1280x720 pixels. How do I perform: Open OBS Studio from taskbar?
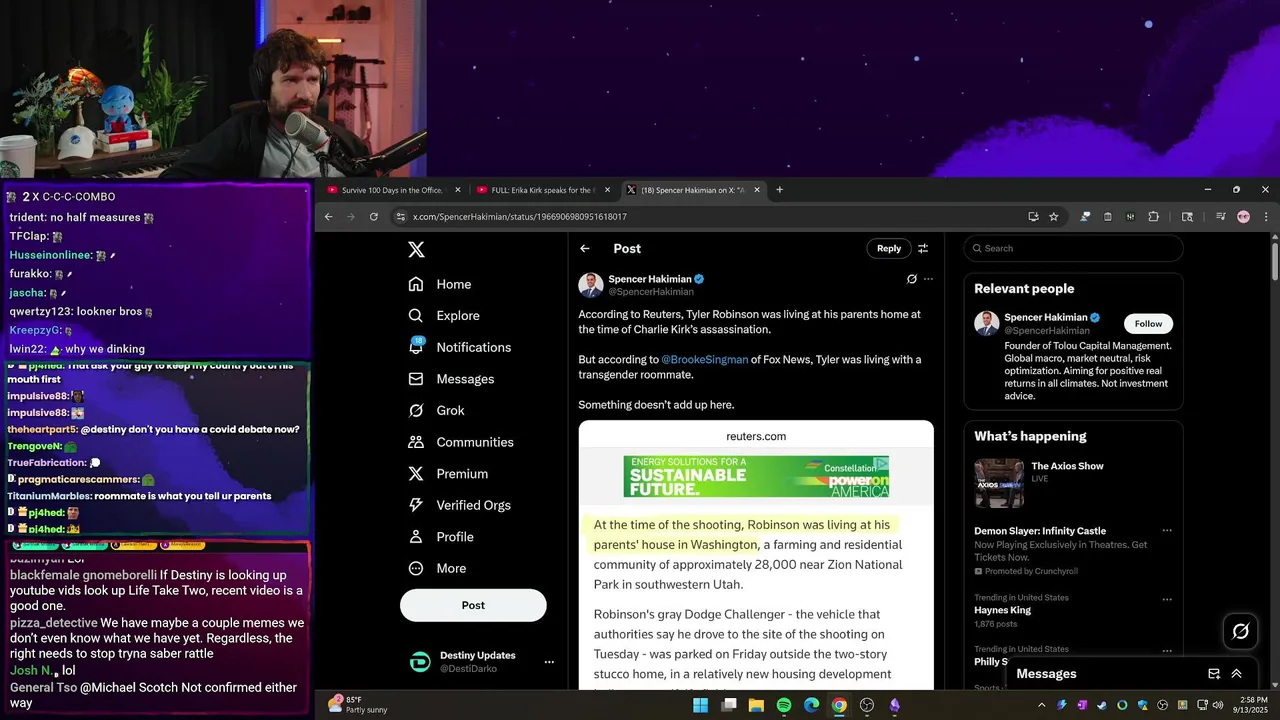pos(867,705)
